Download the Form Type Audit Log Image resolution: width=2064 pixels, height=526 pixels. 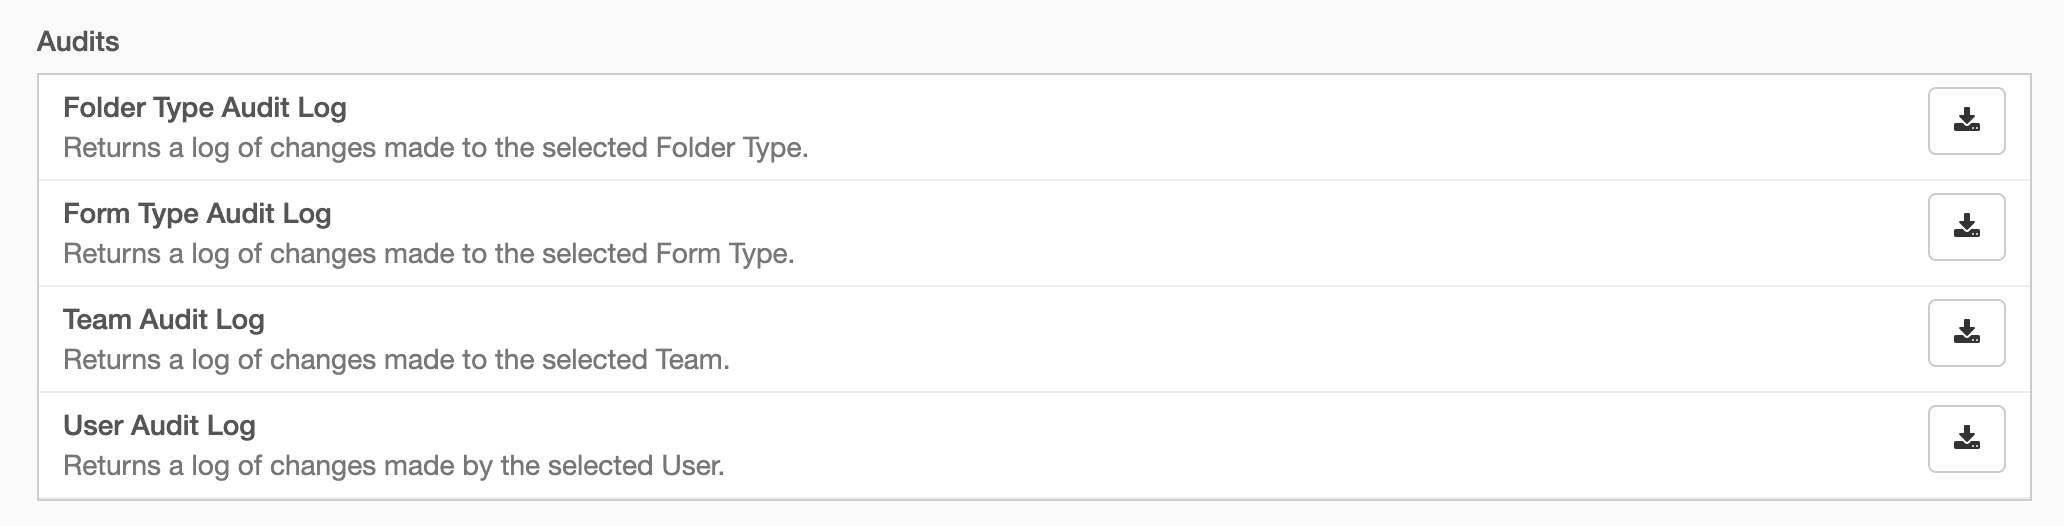click(x=1966, y=227)
